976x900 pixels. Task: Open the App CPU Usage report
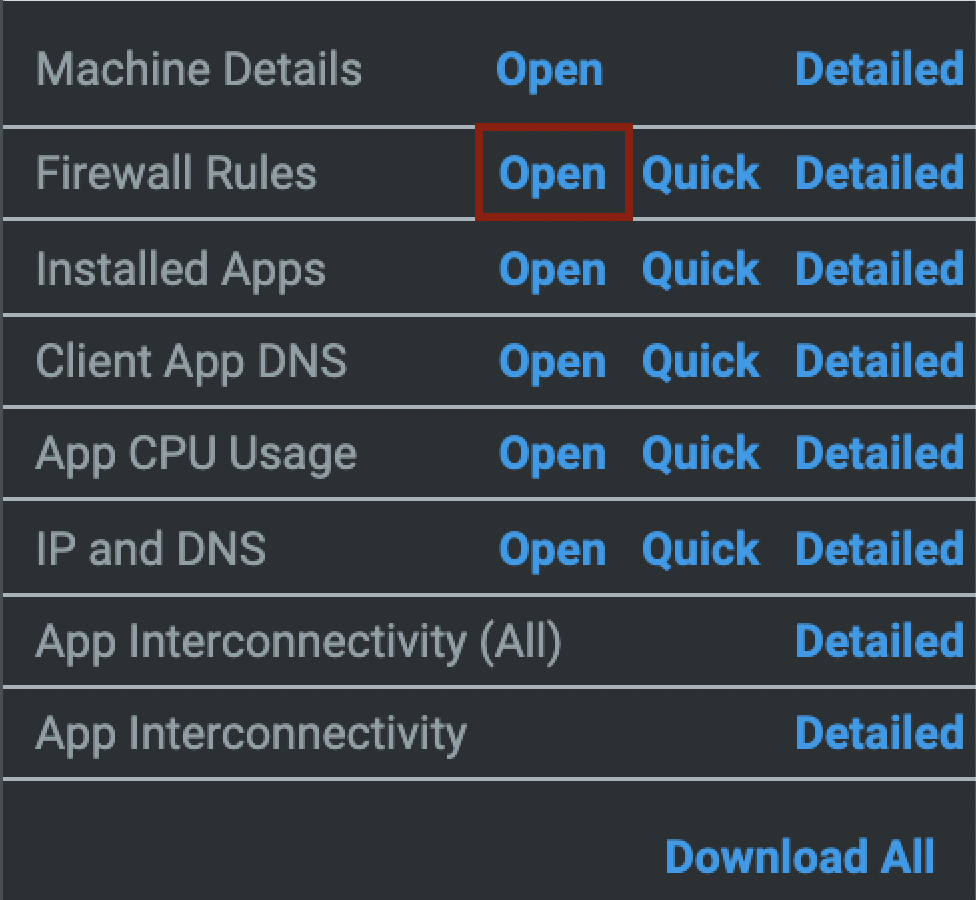(x=553, y=453)
